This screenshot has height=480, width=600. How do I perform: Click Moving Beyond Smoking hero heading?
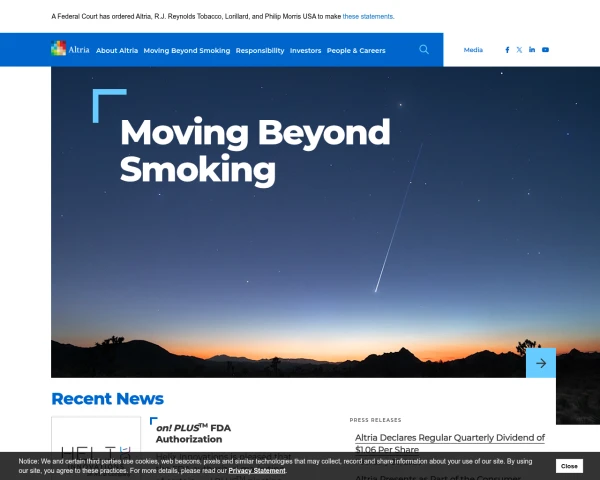coord(255,151)
